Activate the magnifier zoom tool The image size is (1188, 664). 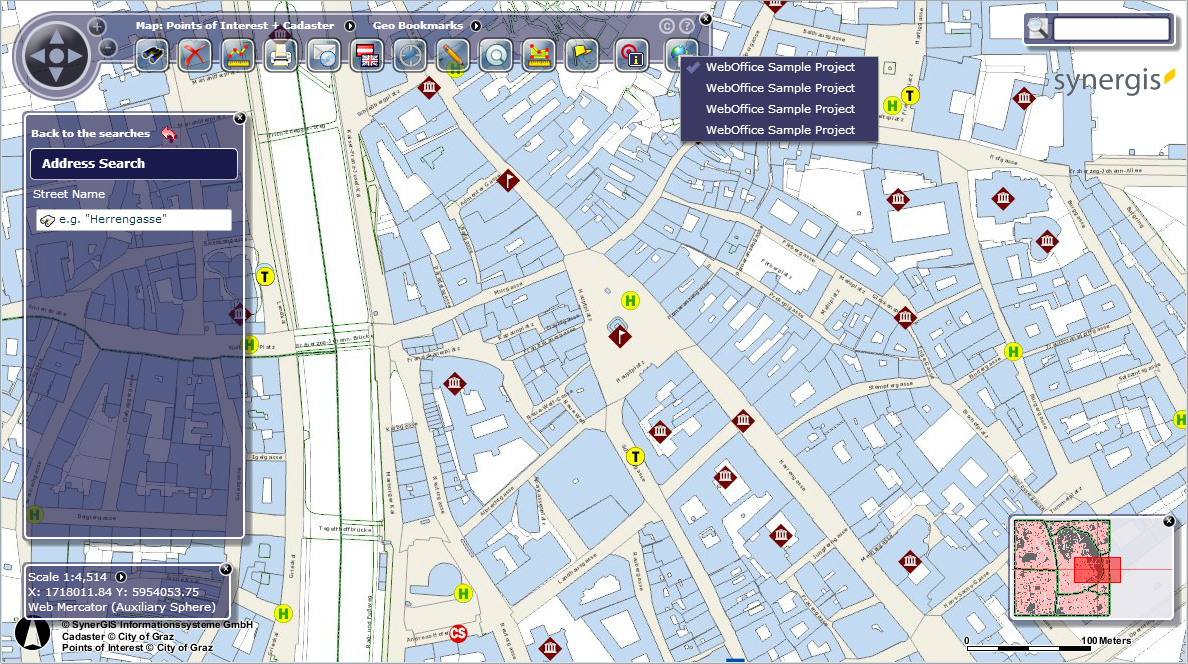(495, 55)
